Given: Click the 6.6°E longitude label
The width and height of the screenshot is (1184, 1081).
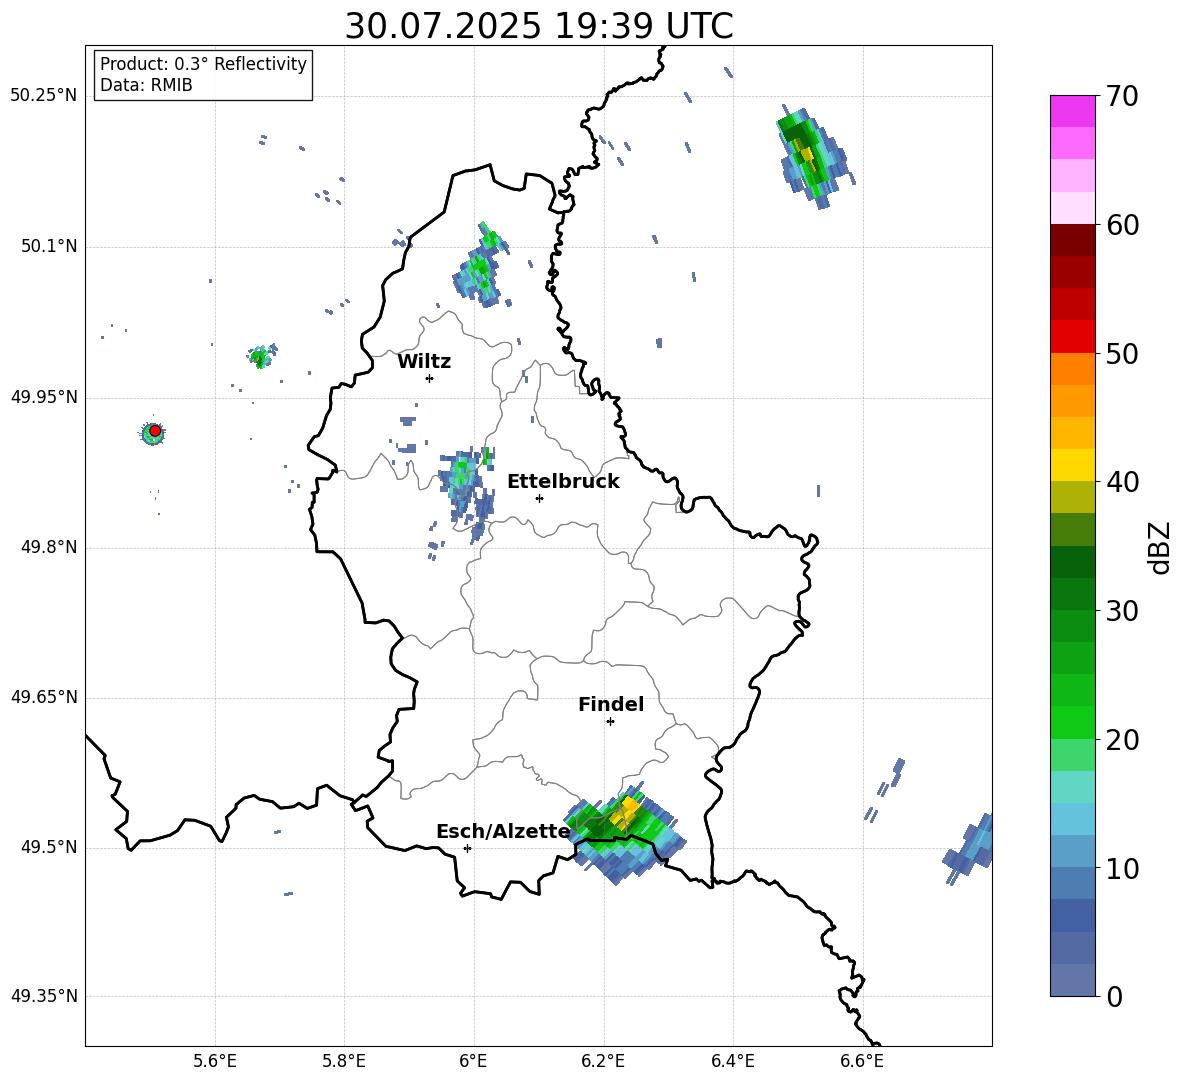Looking at the screenshot, I should pos(862,1061).
